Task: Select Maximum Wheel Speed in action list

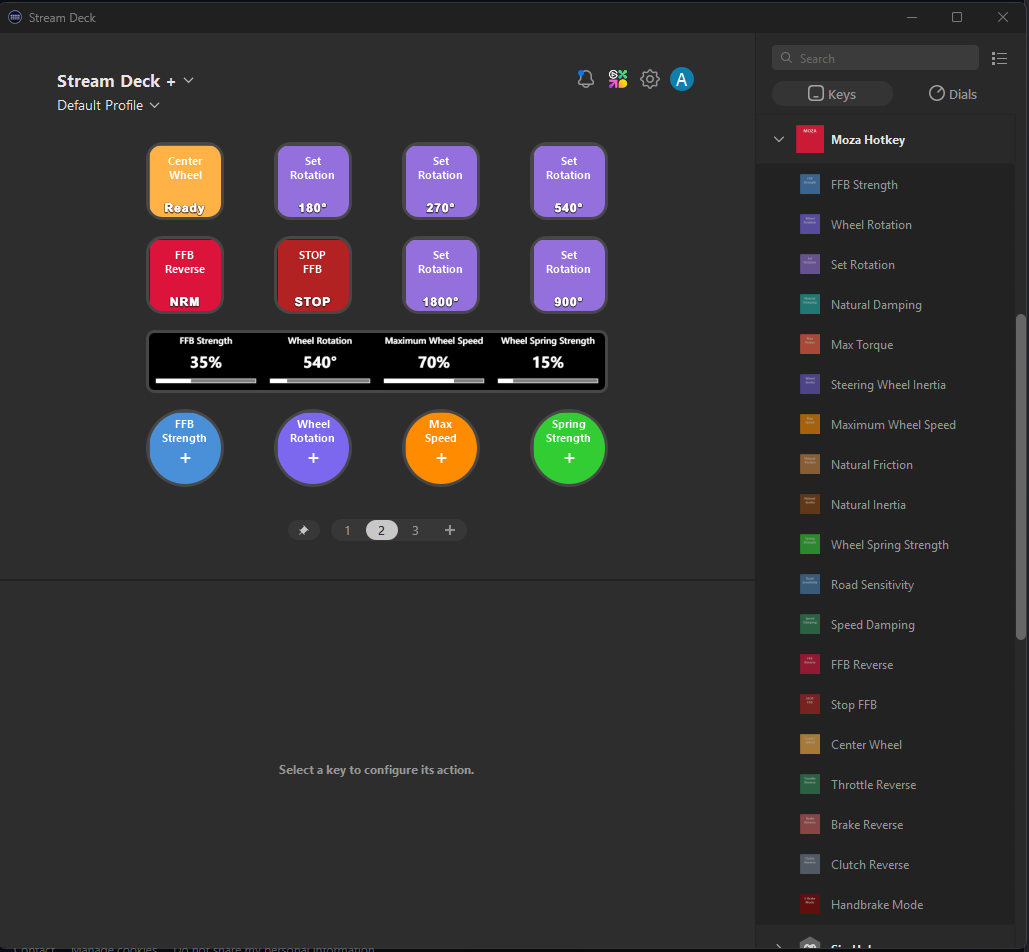Action: pos(886,424)
